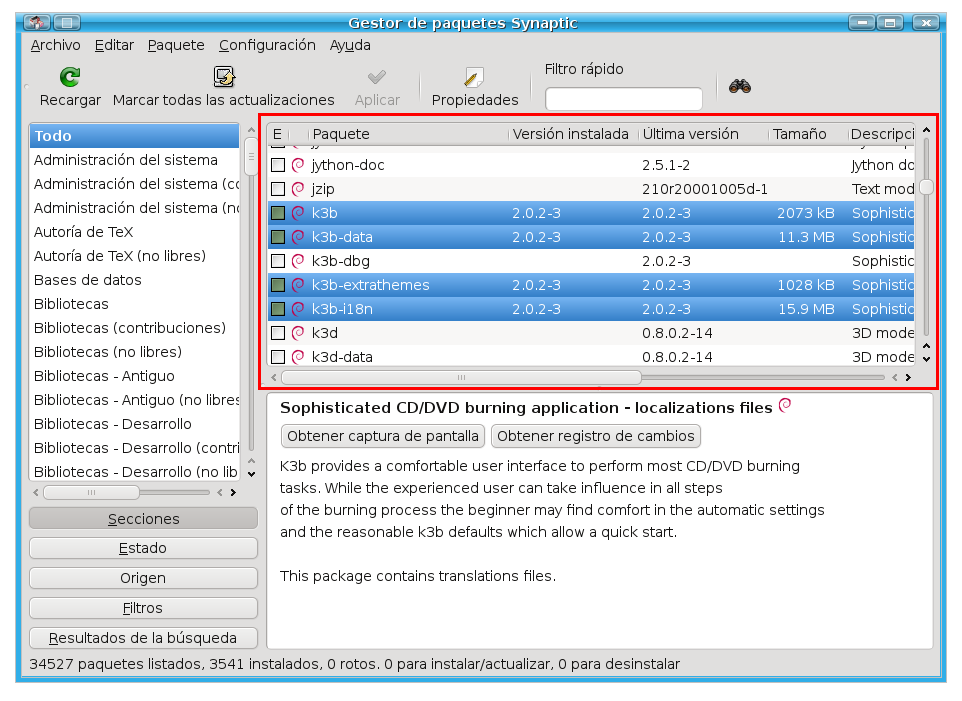Click the Aplicar checkmark icon
This screenshot has width=962, height=701.
[377, 77]
